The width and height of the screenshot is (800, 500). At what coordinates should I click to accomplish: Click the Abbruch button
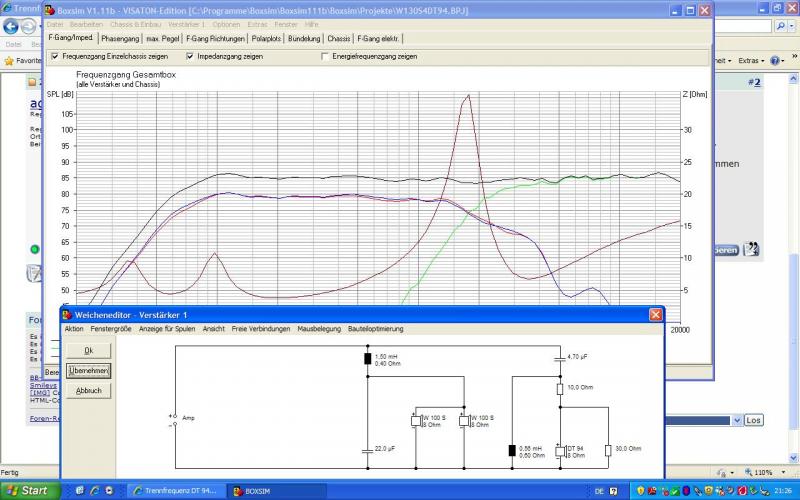coord(87,390)
